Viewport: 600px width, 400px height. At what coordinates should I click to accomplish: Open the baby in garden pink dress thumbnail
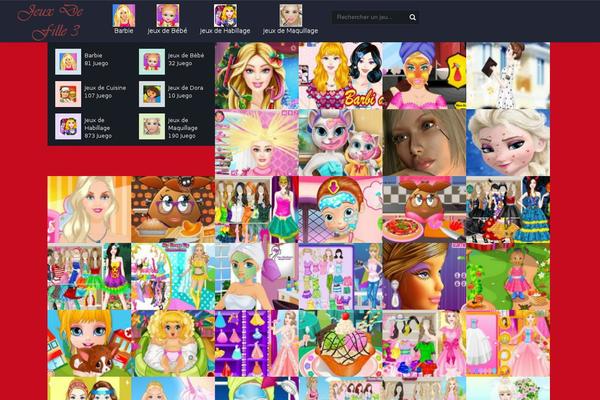[508, 277]
